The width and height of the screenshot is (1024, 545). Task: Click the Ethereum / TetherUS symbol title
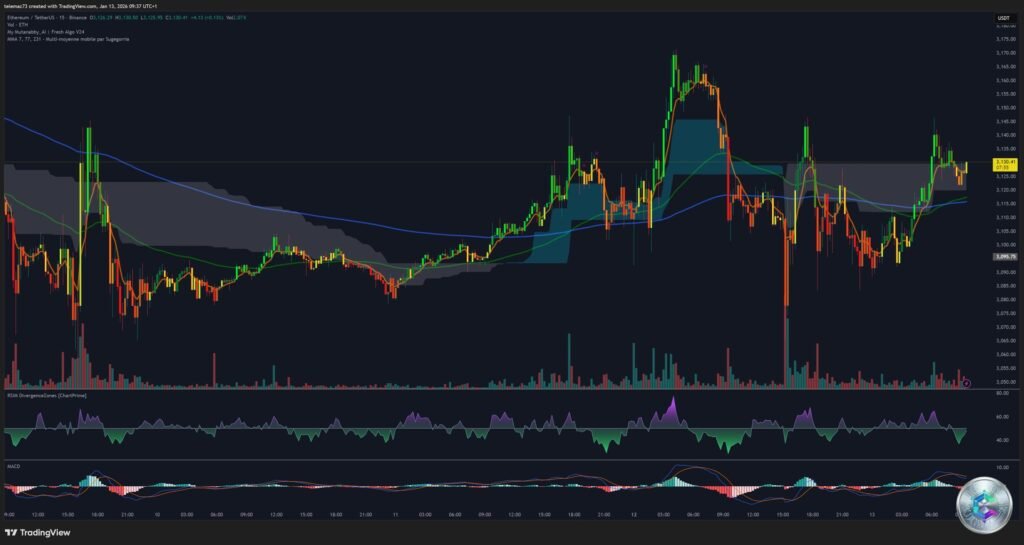[38, 18]
